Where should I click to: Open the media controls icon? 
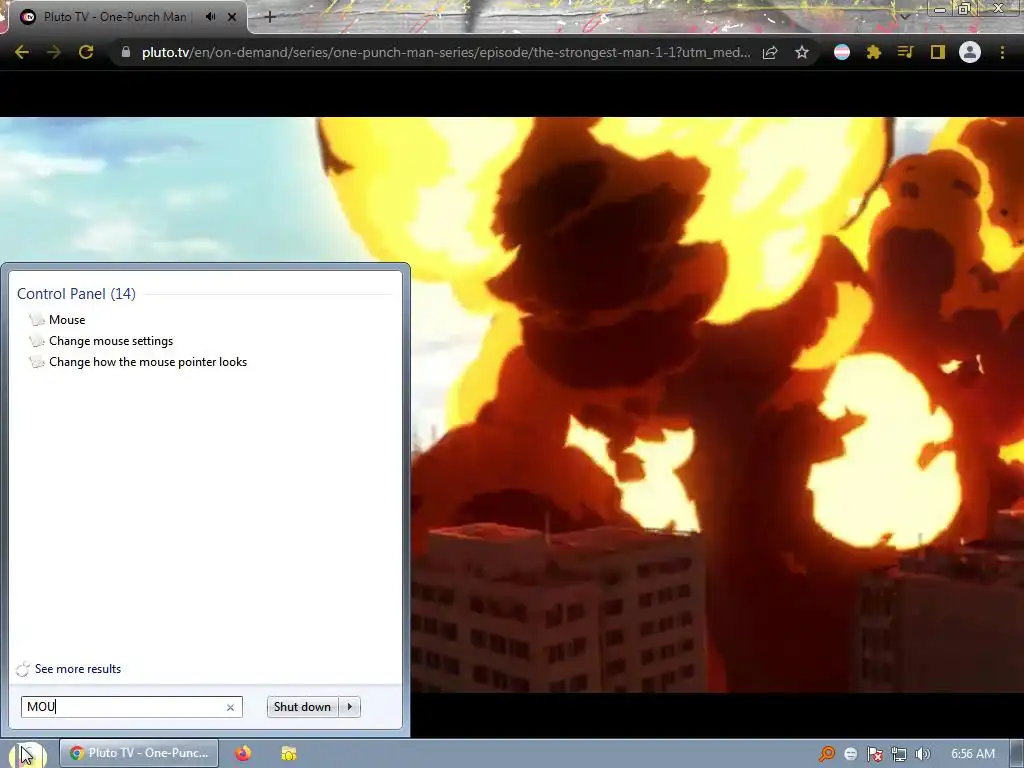(906, 52)
